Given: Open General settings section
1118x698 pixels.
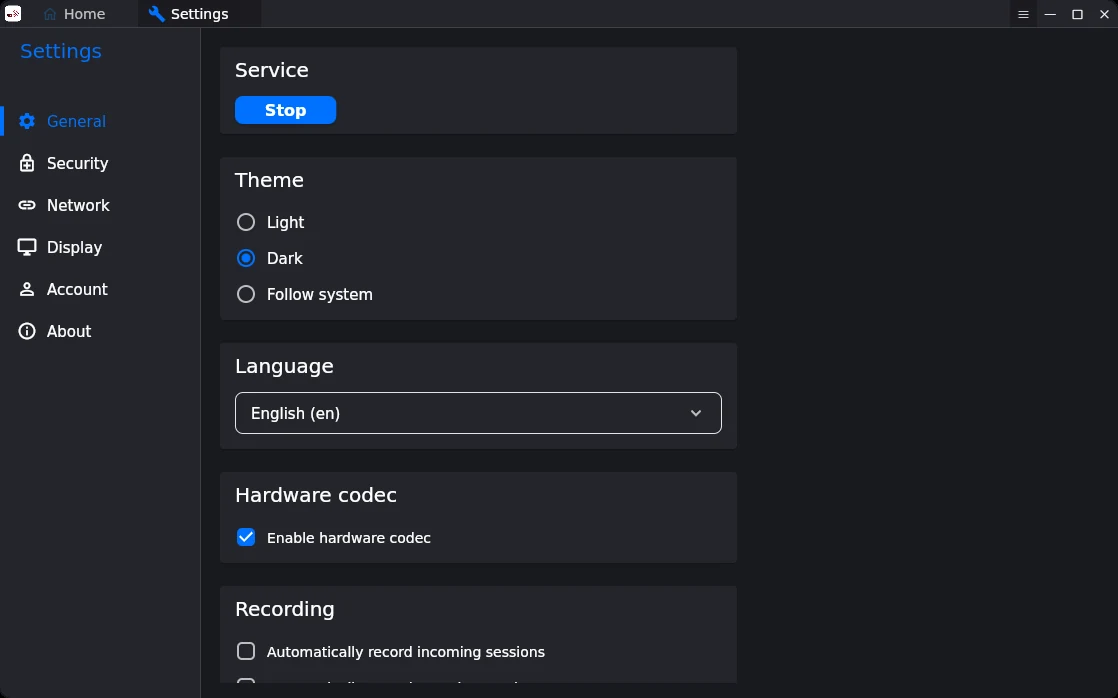Looking at the screenshot, I should 100,121.
